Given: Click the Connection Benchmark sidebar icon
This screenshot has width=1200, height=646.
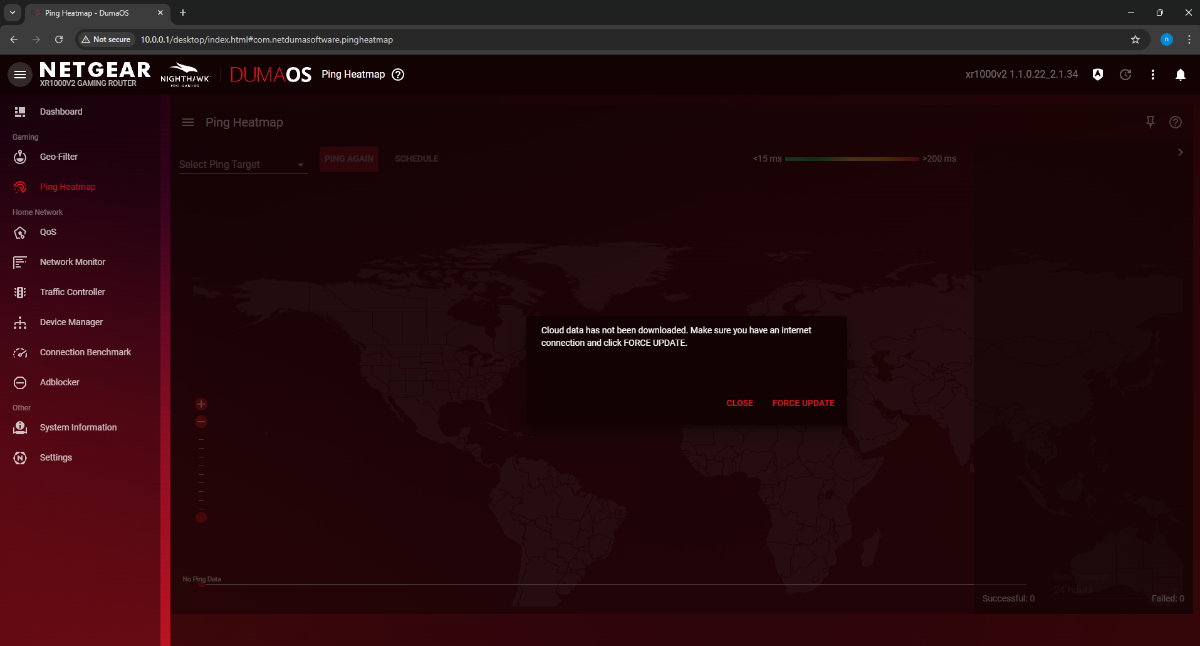Looking at the screenshot, I should point(19,352).
